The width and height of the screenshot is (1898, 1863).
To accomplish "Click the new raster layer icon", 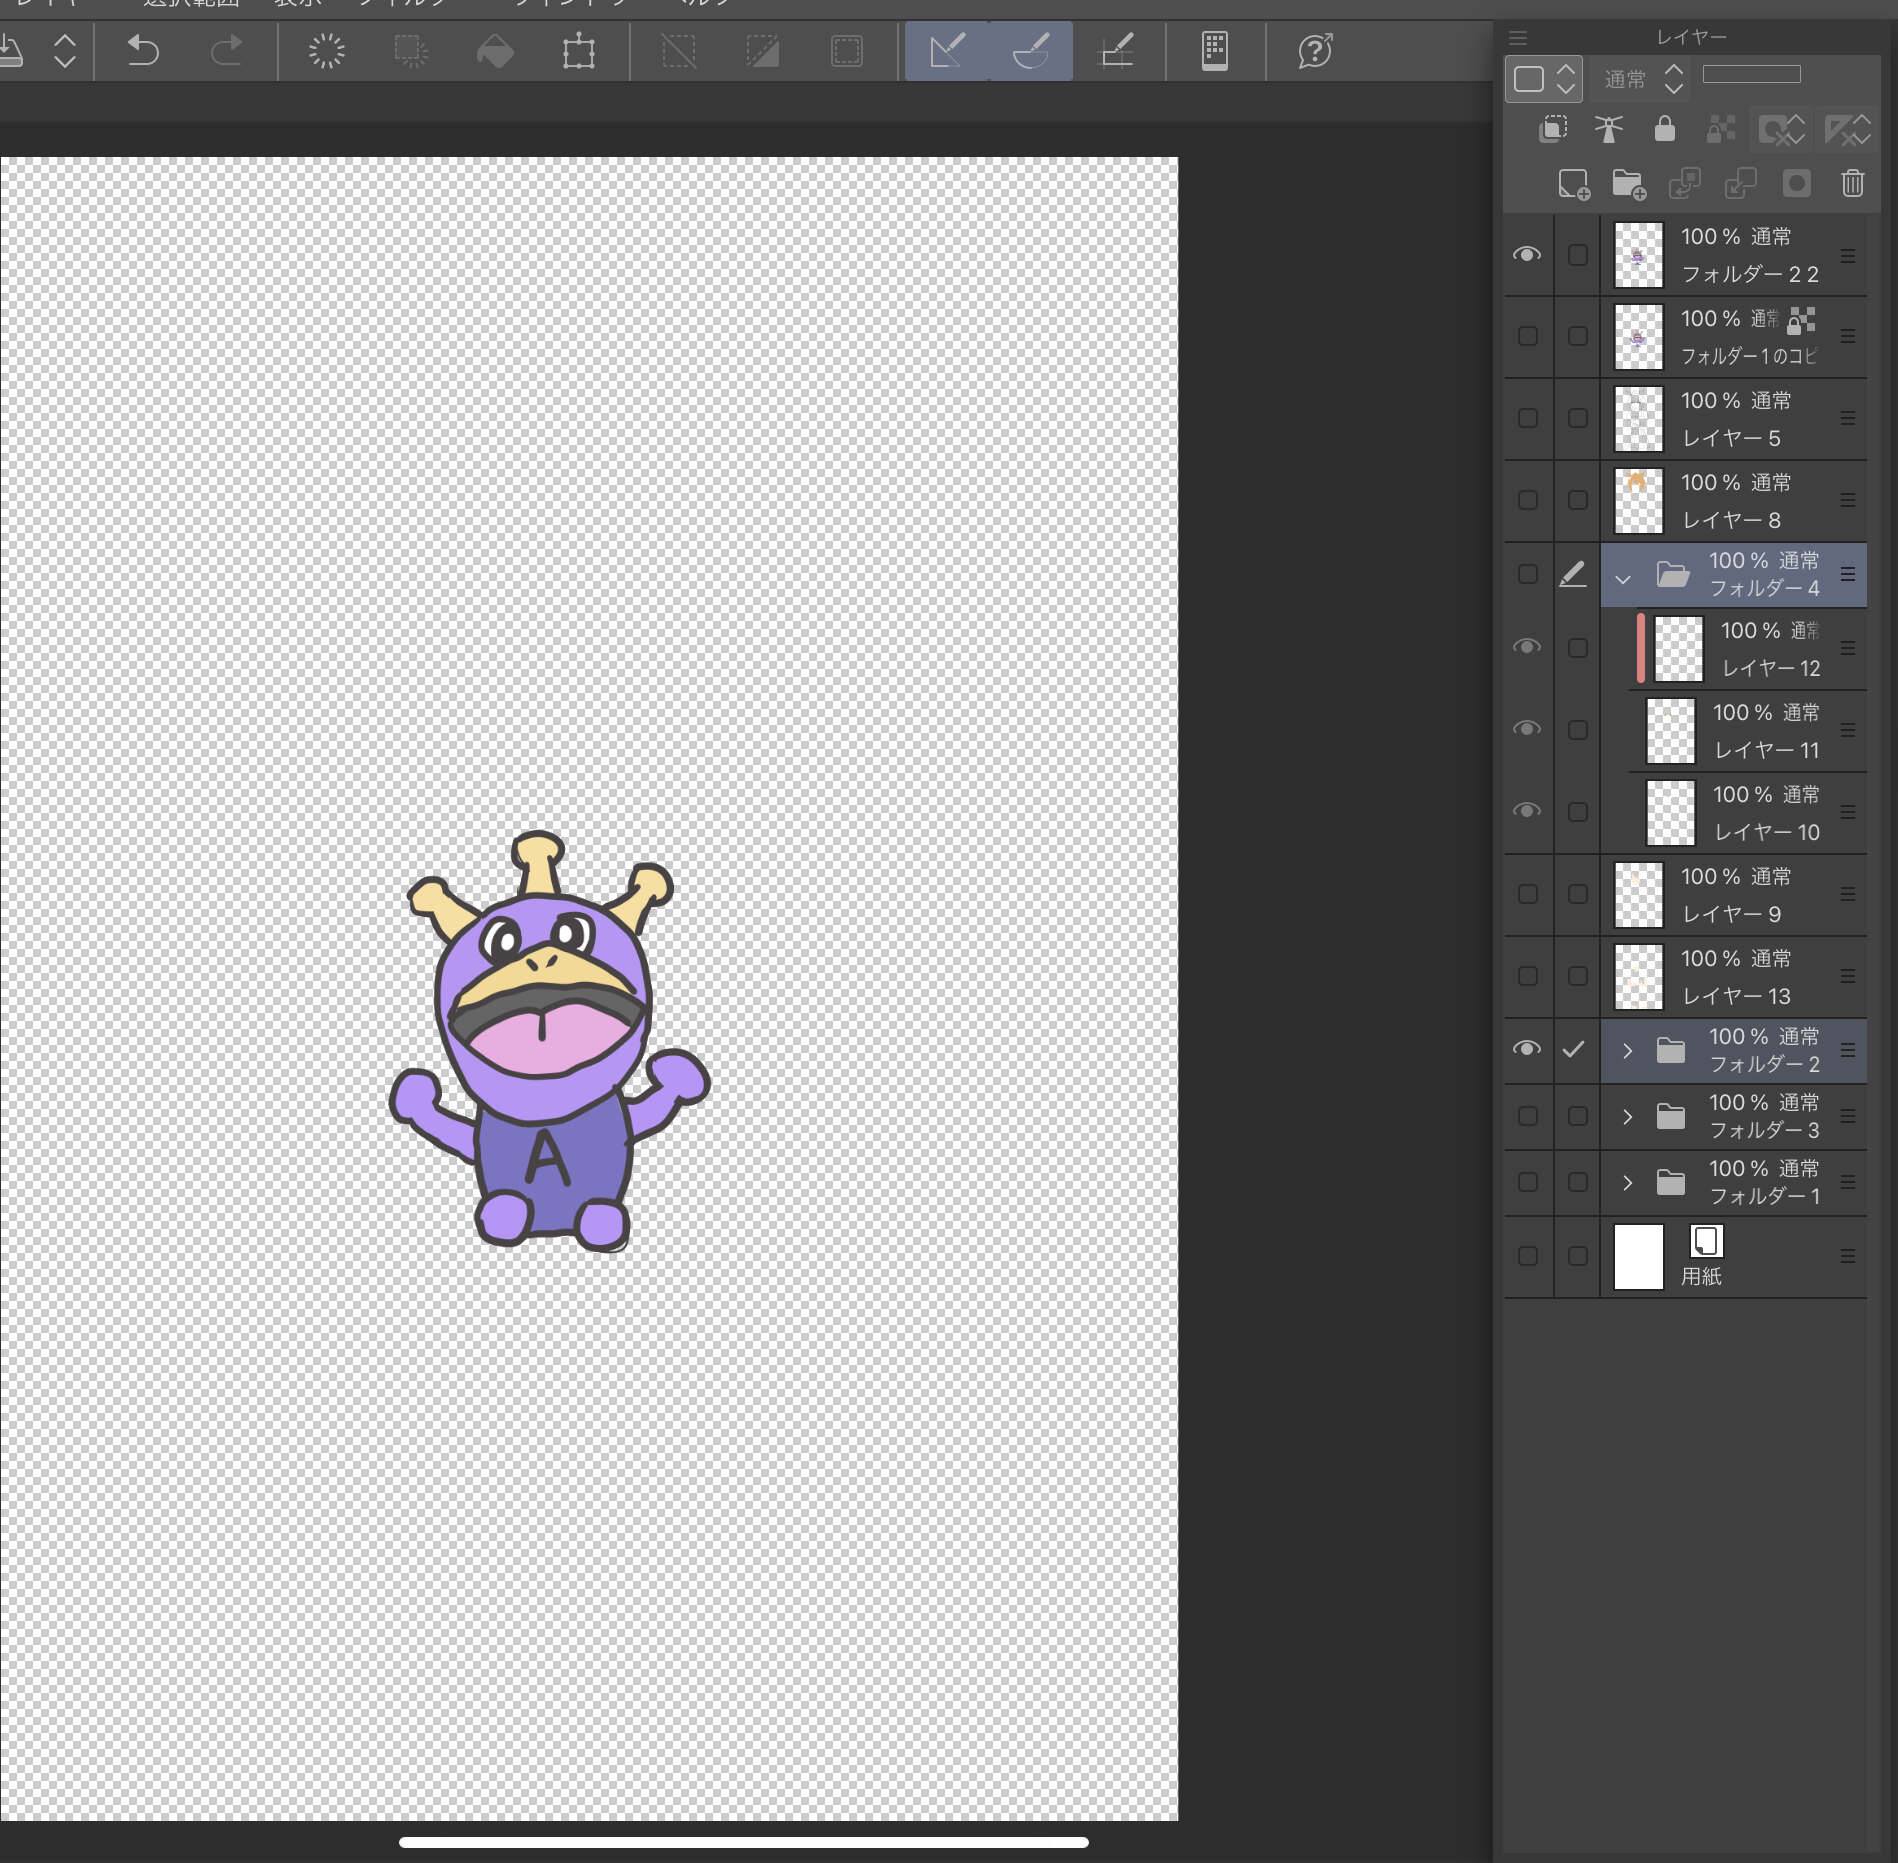I will click(1573, 184).
